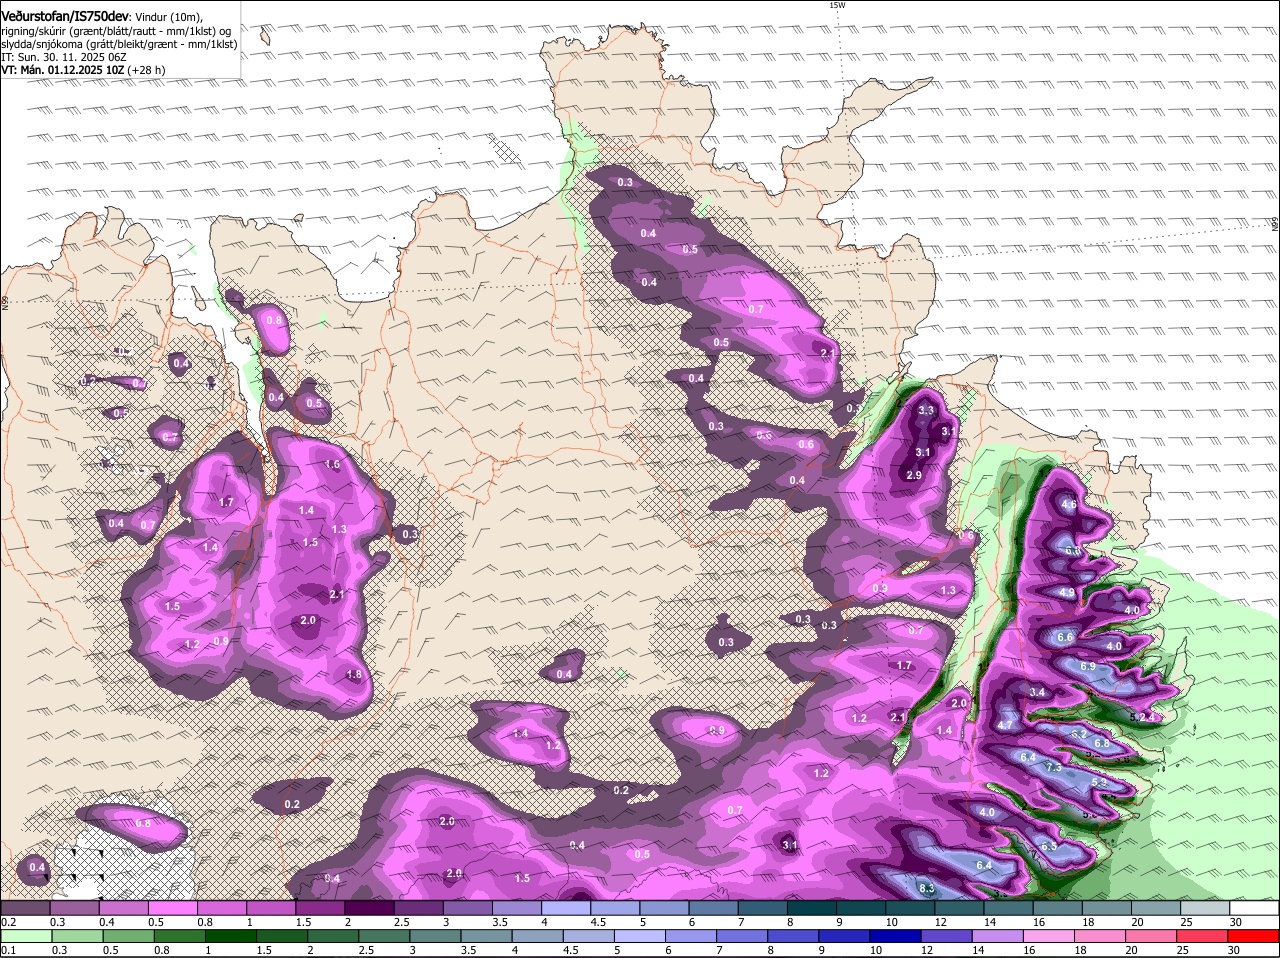Select the valid time 'VT: Mán. 01.12.2025 10Z'
The image size is (1280, 958).
click(x=62, y=70)
